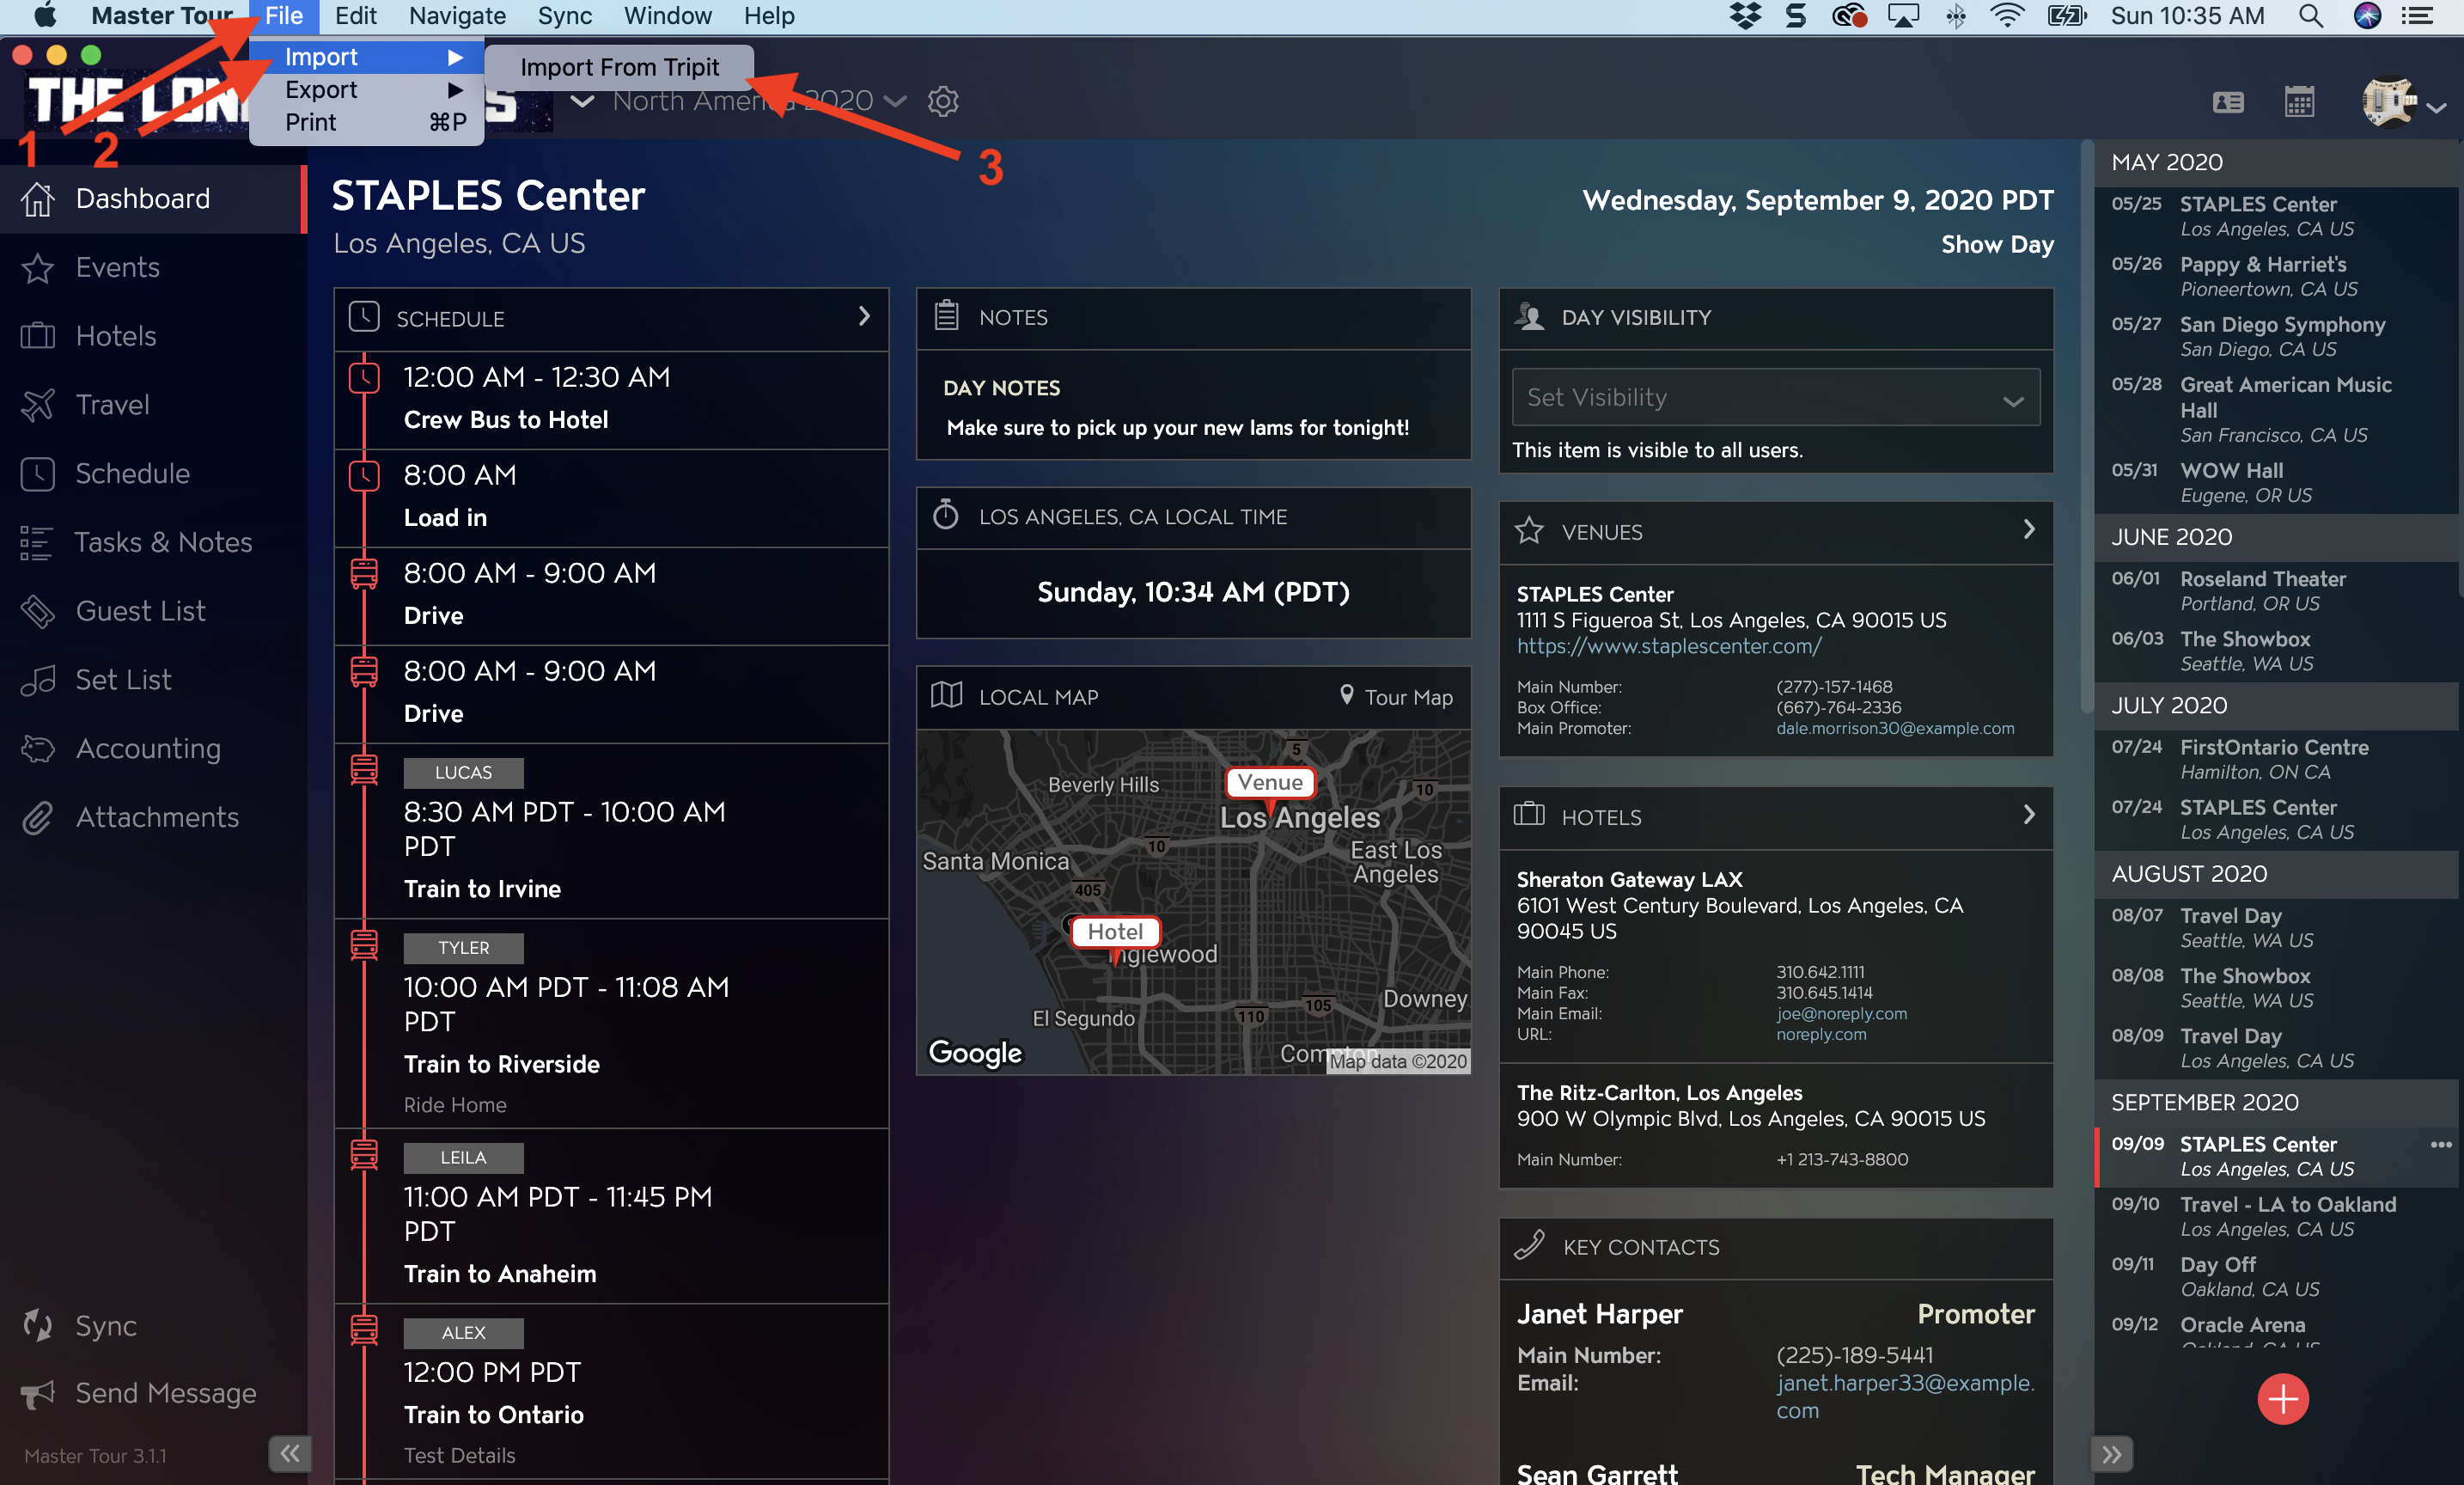This screenshot has height=1485, width=2464.
Task: Collapse the right events panel chevron
Action: 2112,1454
